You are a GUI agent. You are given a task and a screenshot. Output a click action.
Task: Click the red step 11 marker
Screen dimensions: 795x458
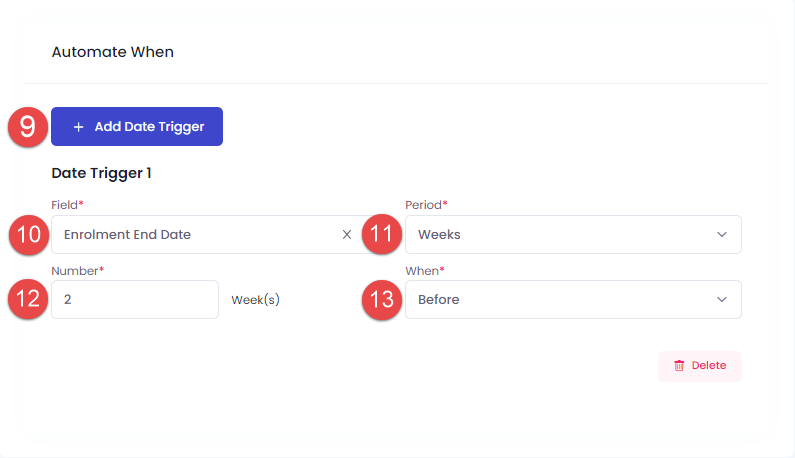[382, 234]
